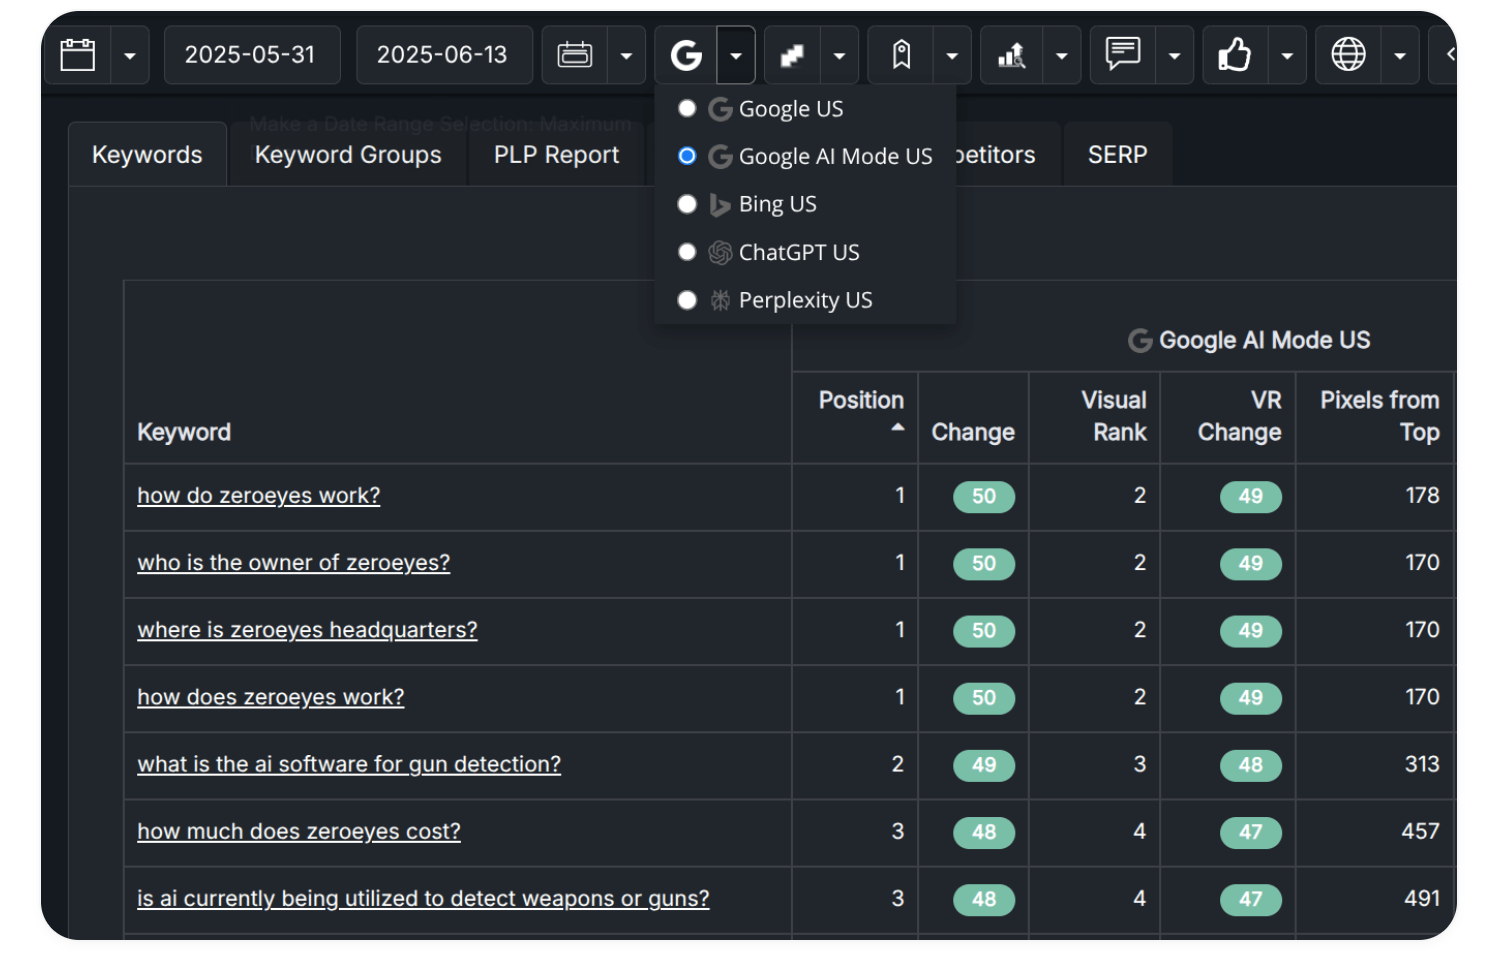This screenshot has height=966, width=1488.
Task: Collapse the search engine dropdown arrow
Action: (736, 56)
